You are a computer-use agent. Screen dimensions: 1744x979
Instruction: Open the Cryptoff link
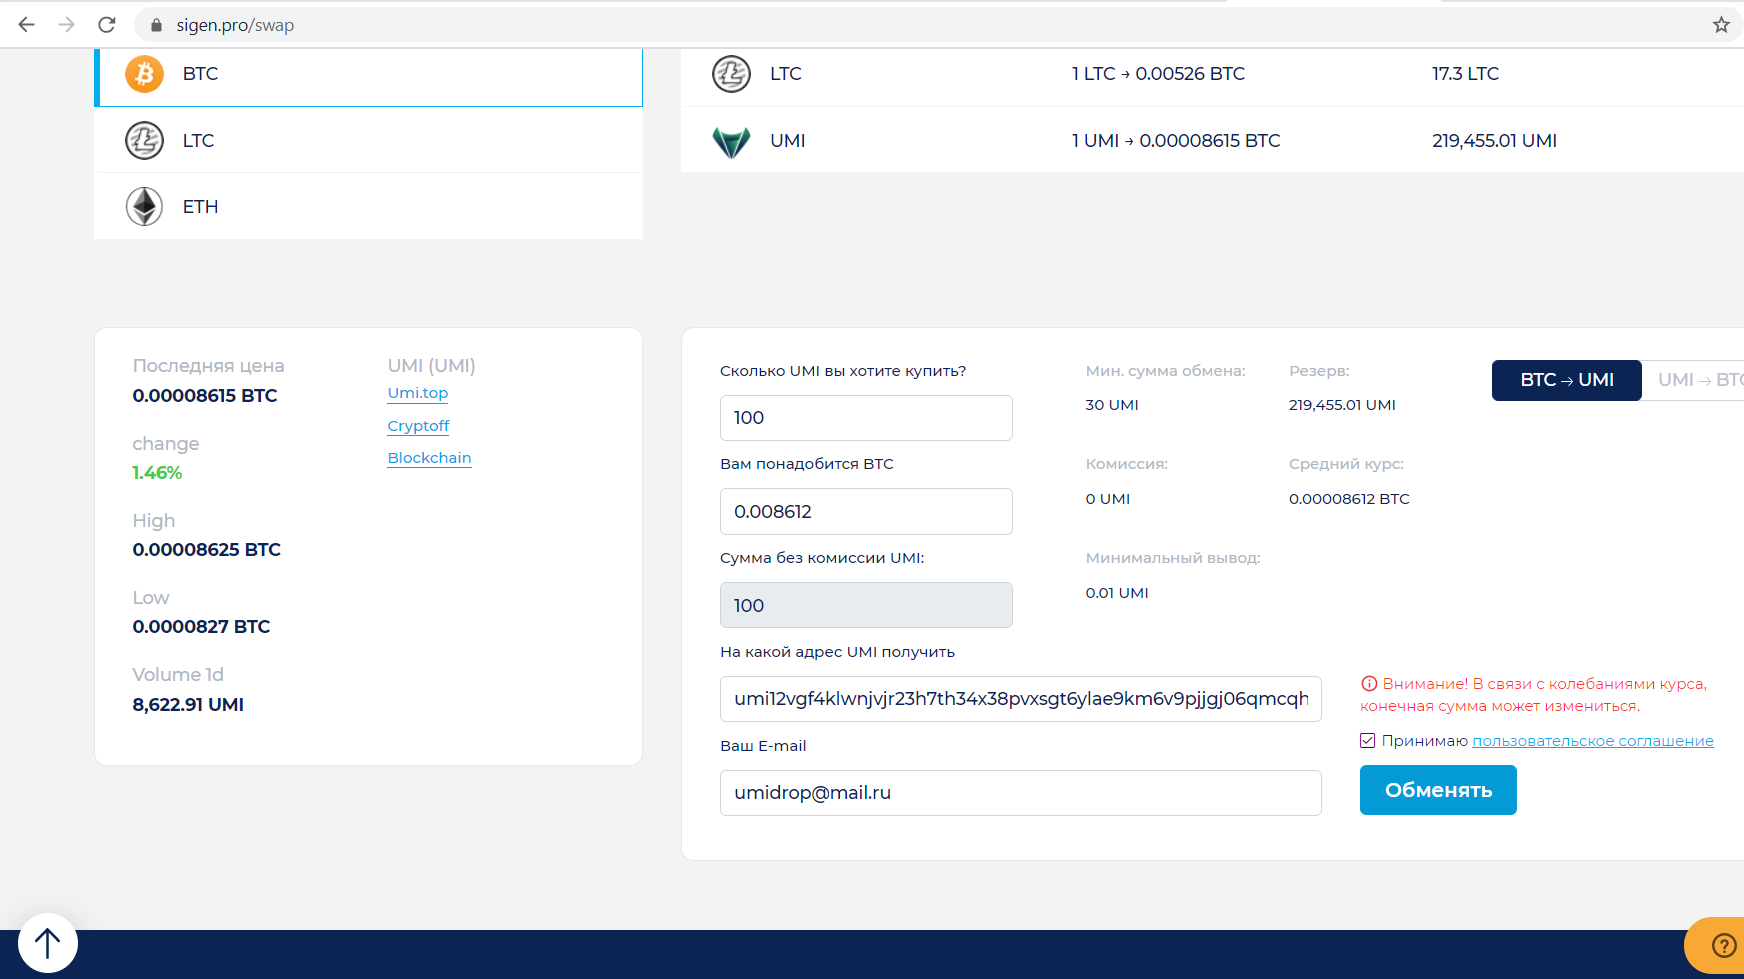(418, 426)
